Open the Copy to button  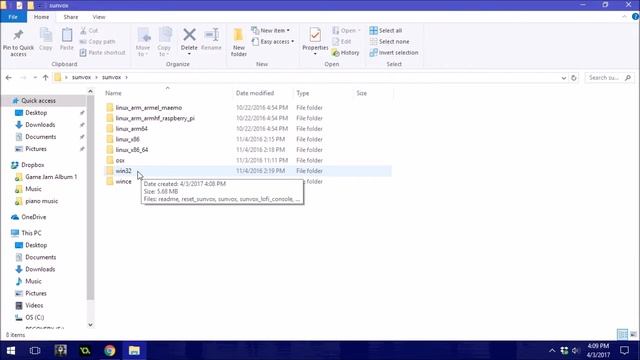[164, 42]
